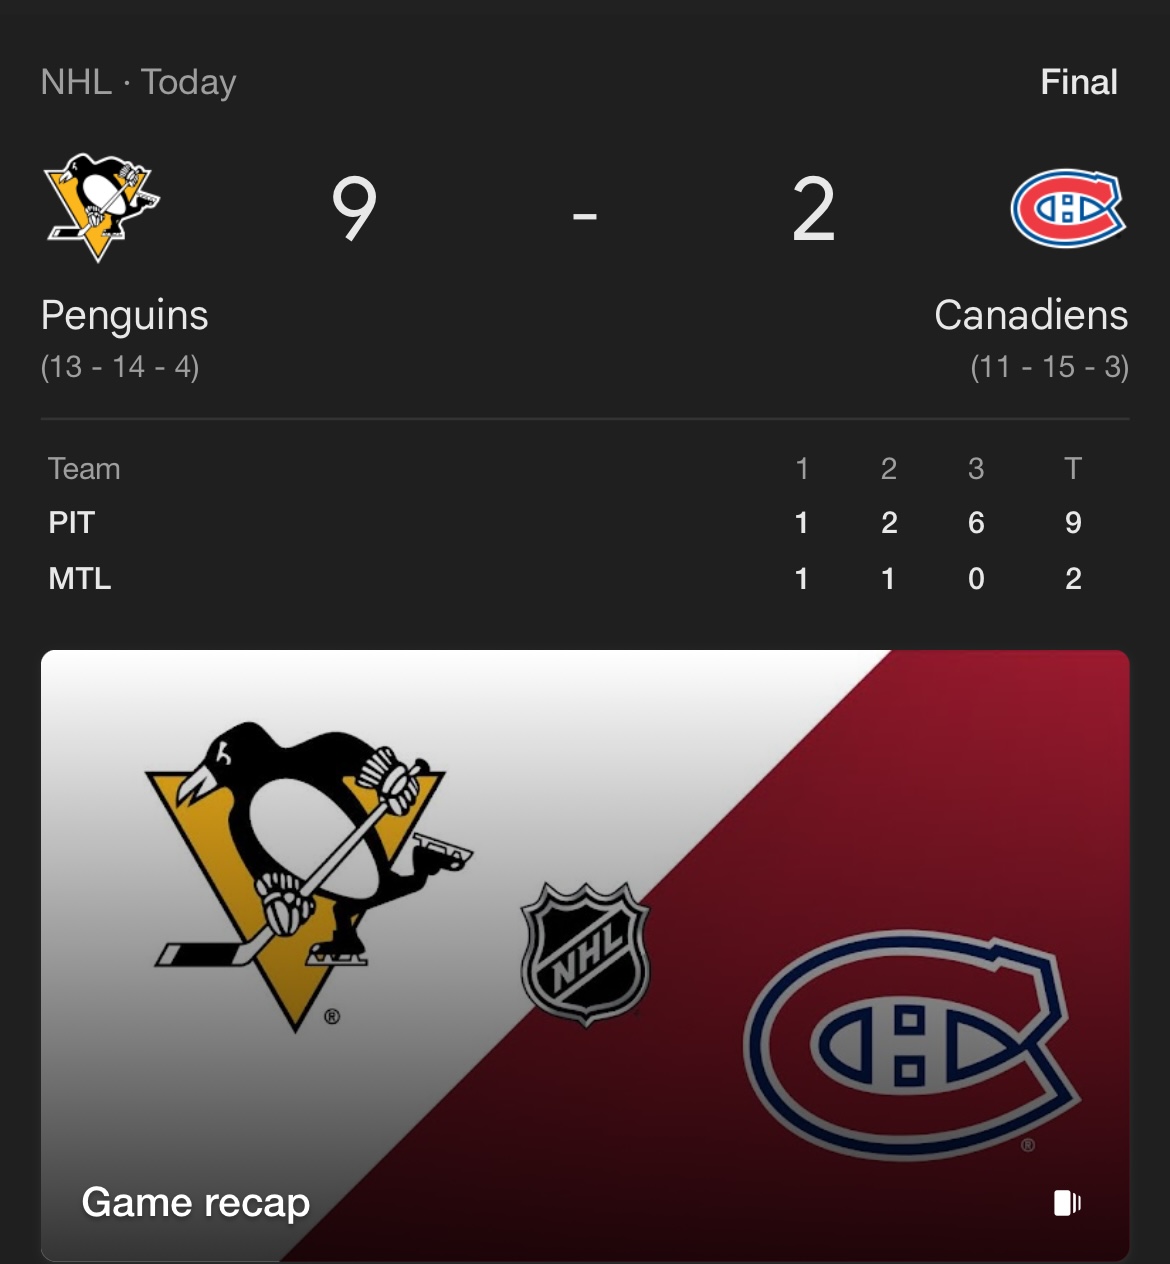The image size is (1170, 1264).
Task: Click the Penguins team name
Action: (x=124, y=316)
